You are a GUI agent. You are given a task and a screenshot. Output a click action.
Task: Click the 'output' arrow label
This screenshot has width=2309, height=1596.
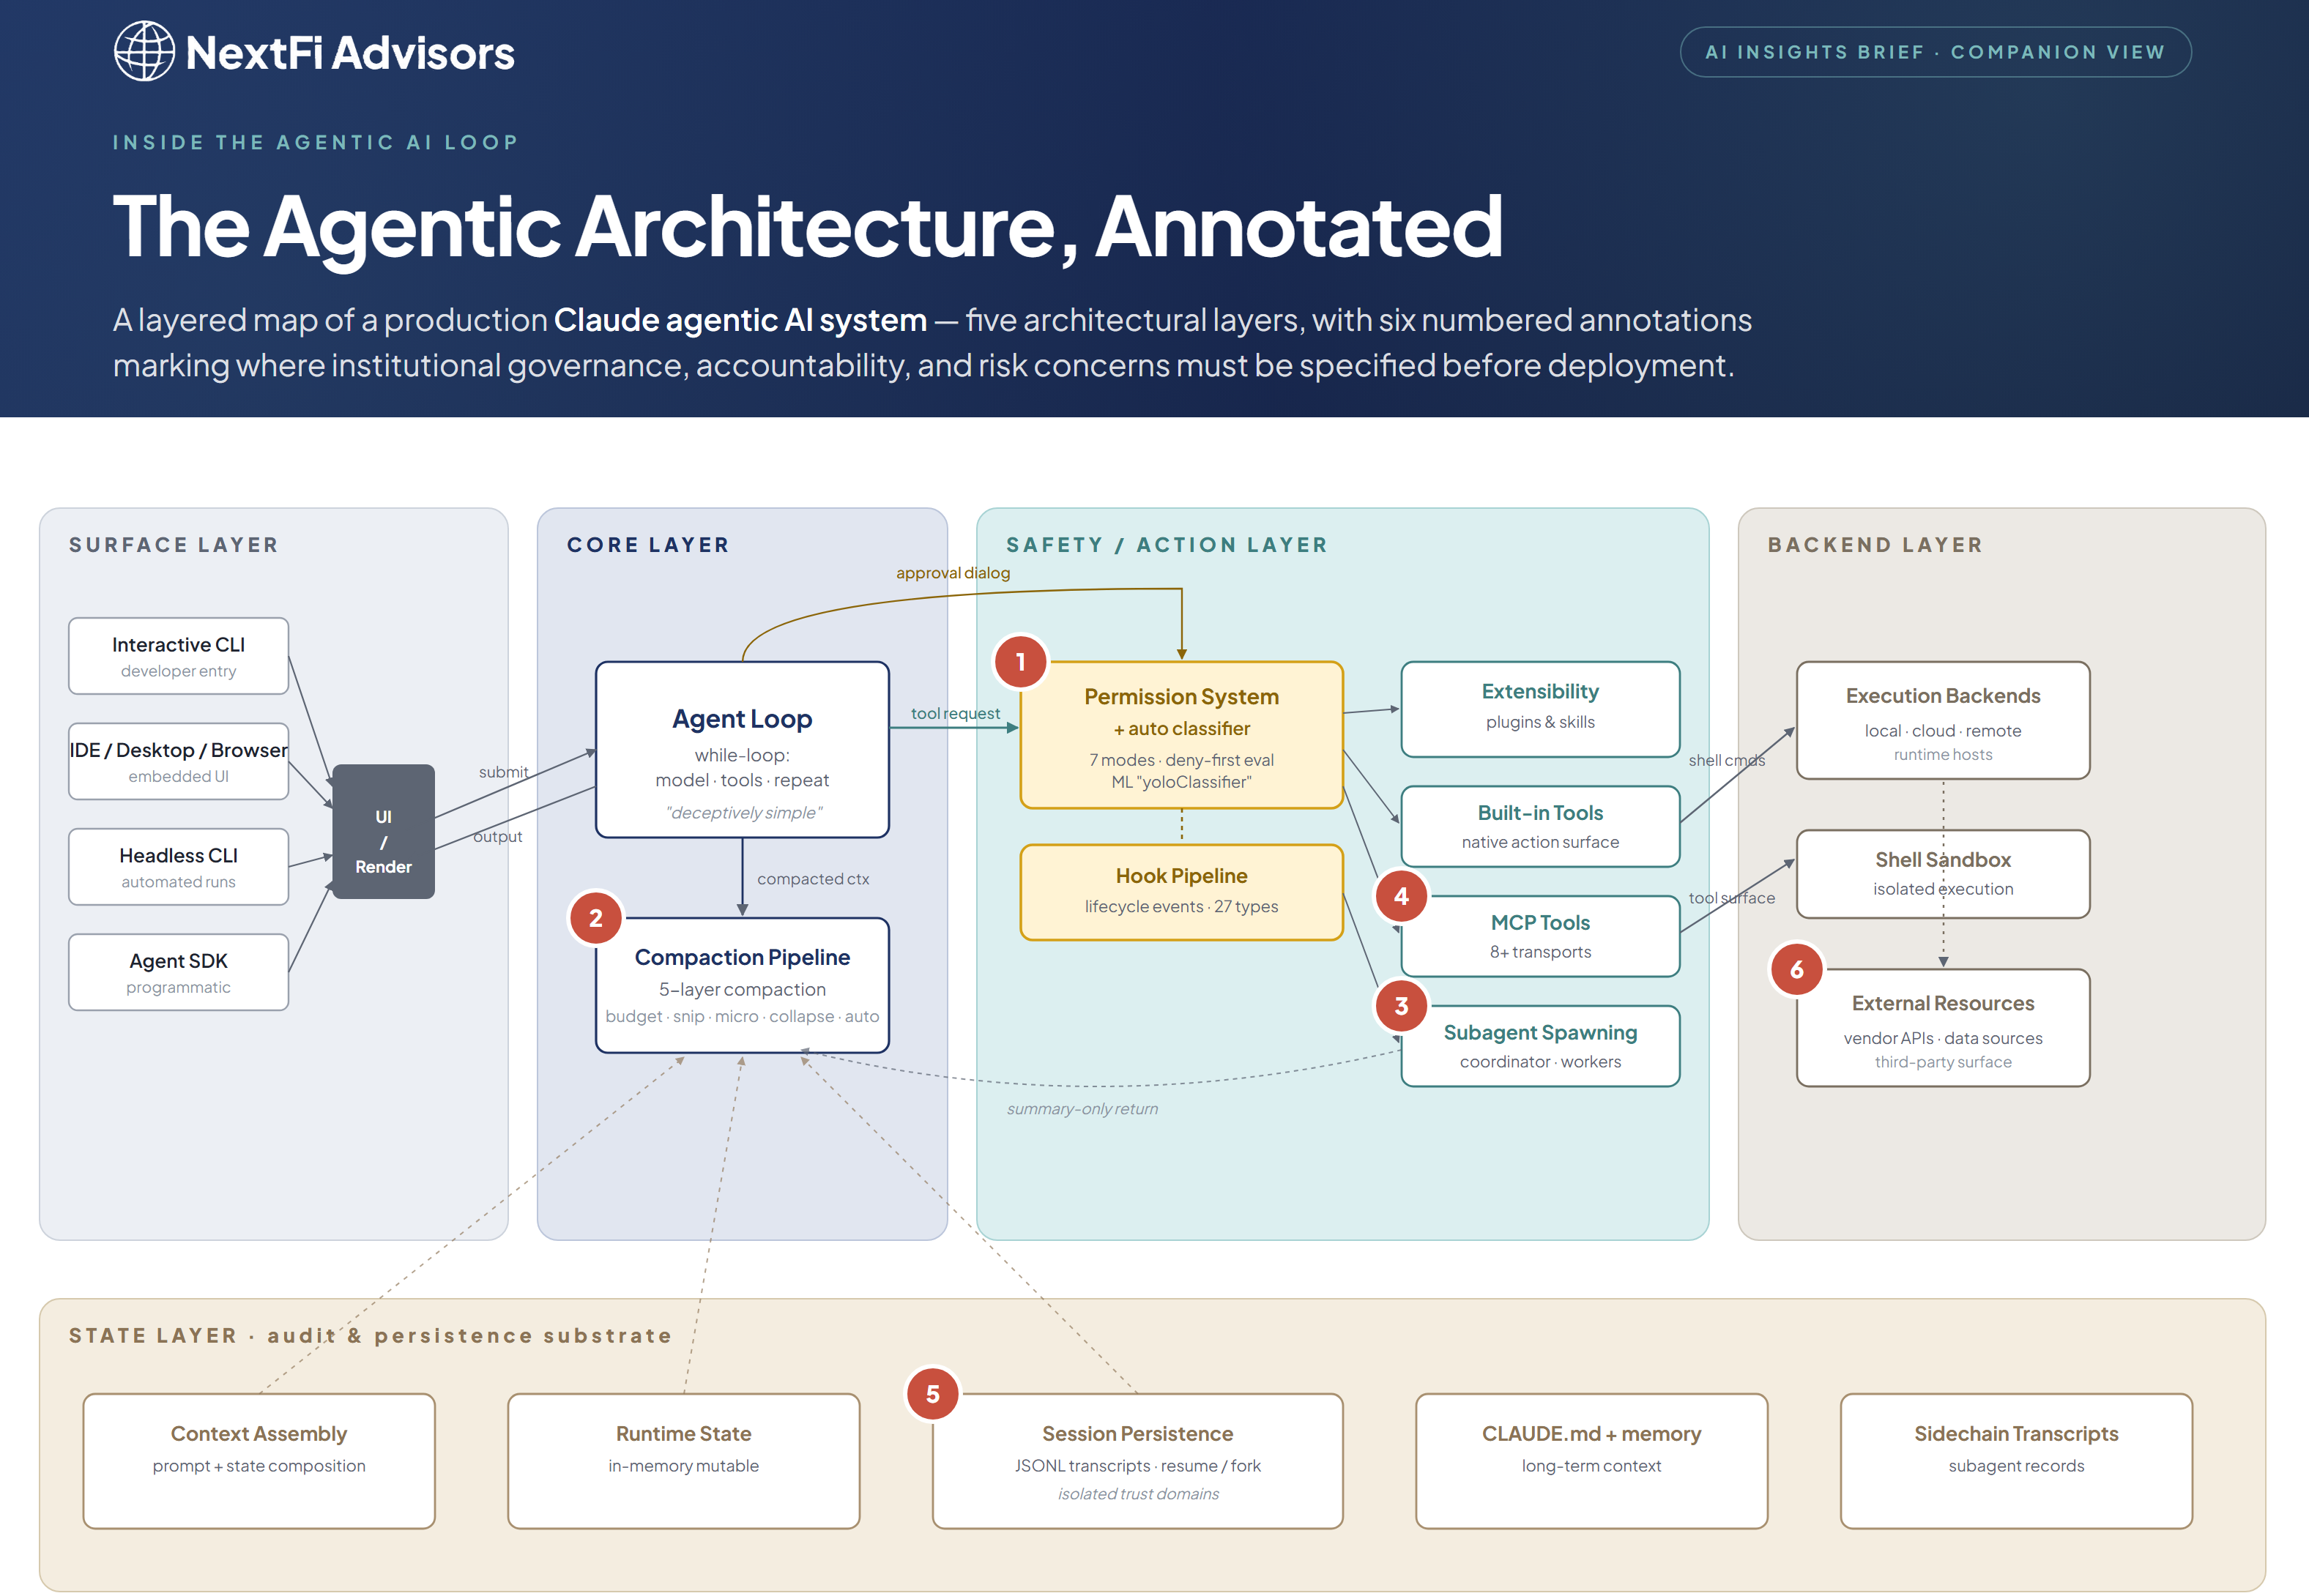(x=497, y=837)
